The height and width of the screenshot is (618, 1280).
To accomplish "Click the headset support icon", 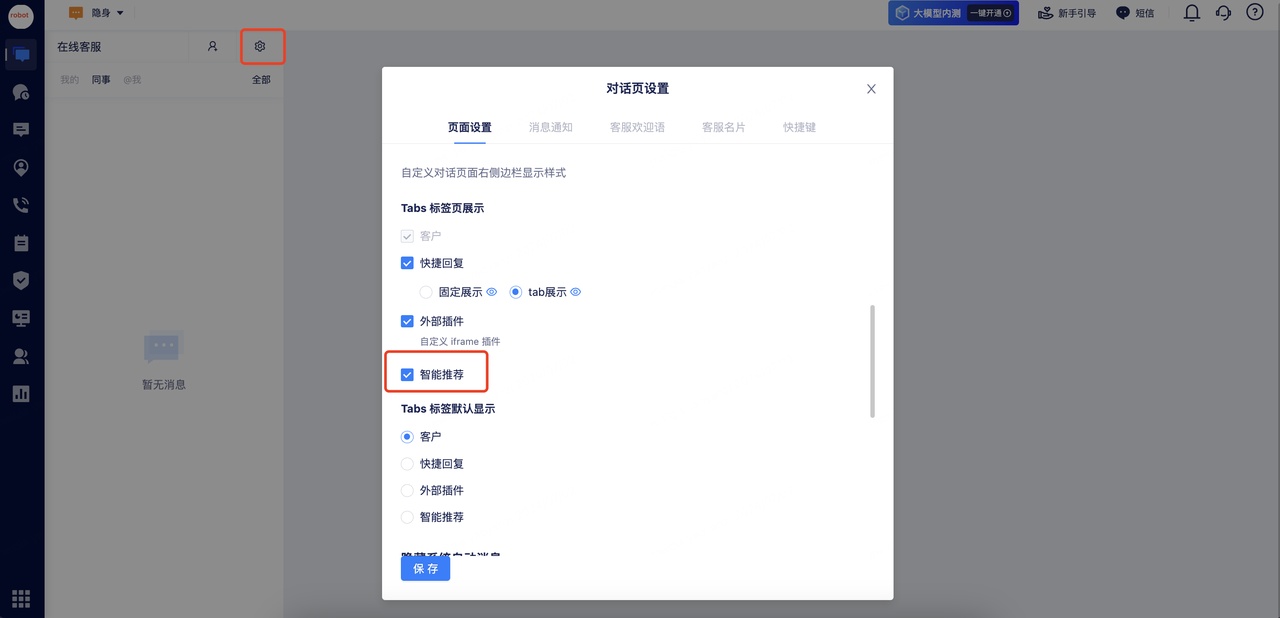I will point(1223,13).
